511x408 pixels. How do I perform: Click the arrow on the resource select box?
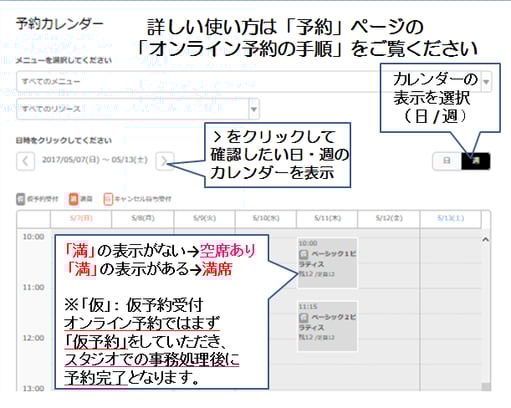pyautogui.click(x=254, y=109)
